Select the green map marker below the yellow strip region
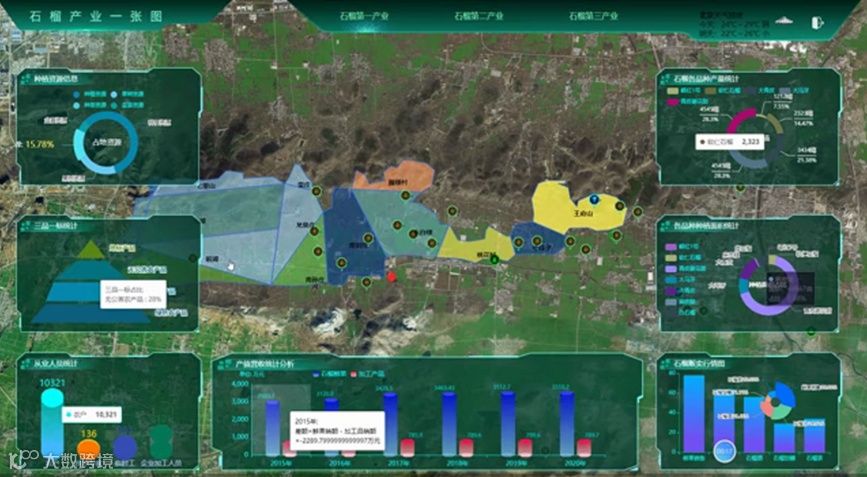867x477 pixels. click(494, 259)
